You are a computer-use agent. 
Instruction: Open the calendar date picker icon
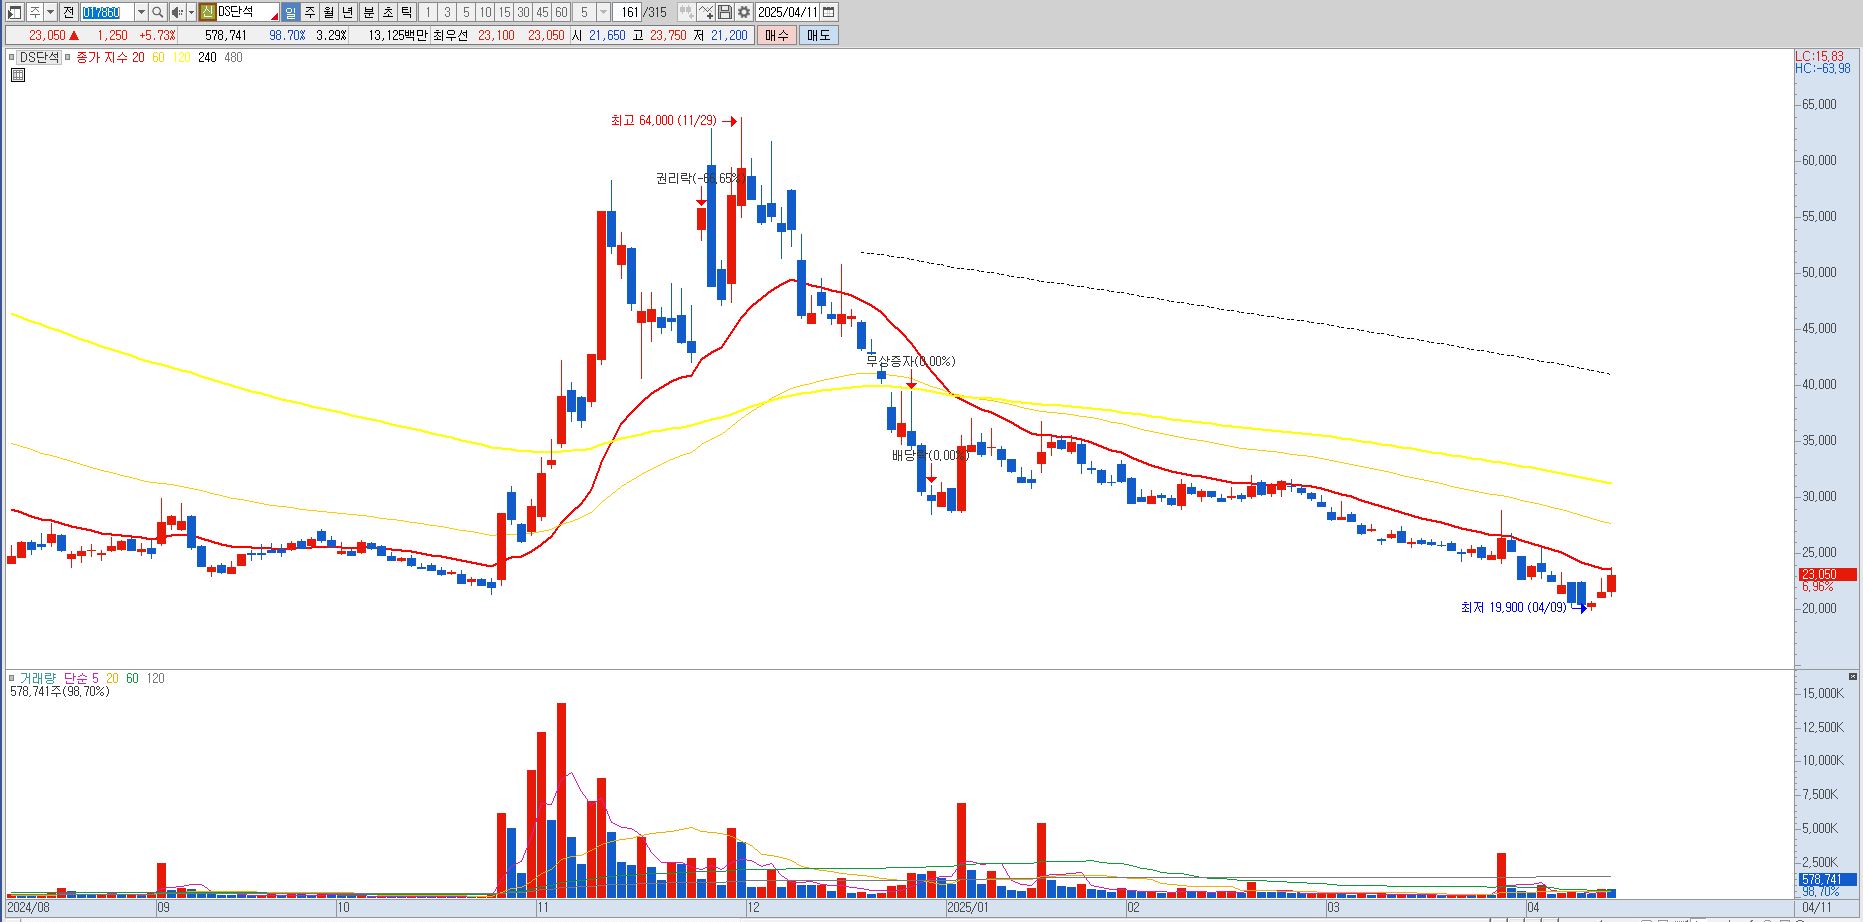coord(828,12)
